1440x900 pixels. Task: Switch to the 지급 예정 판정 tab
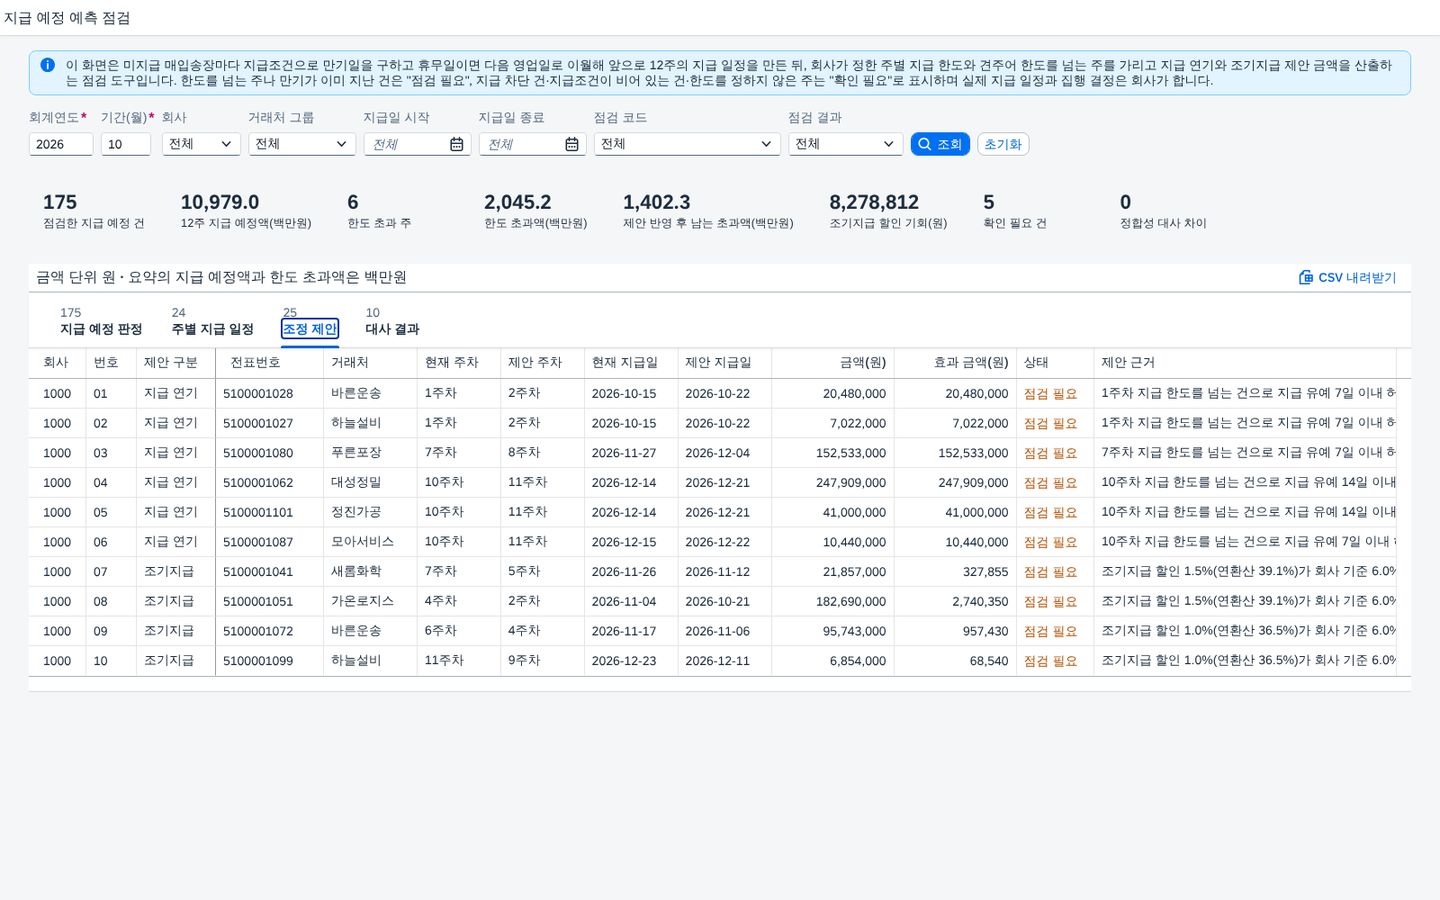coord(101,321)
